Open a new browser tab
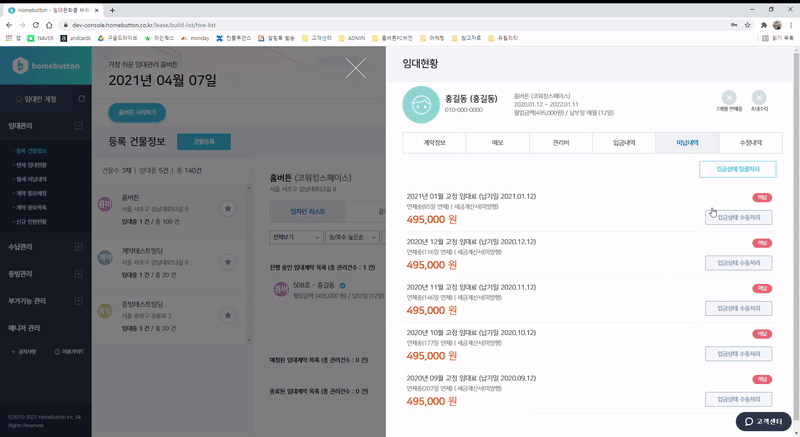The height and width of the screenshot is (437, 800). 112,10
